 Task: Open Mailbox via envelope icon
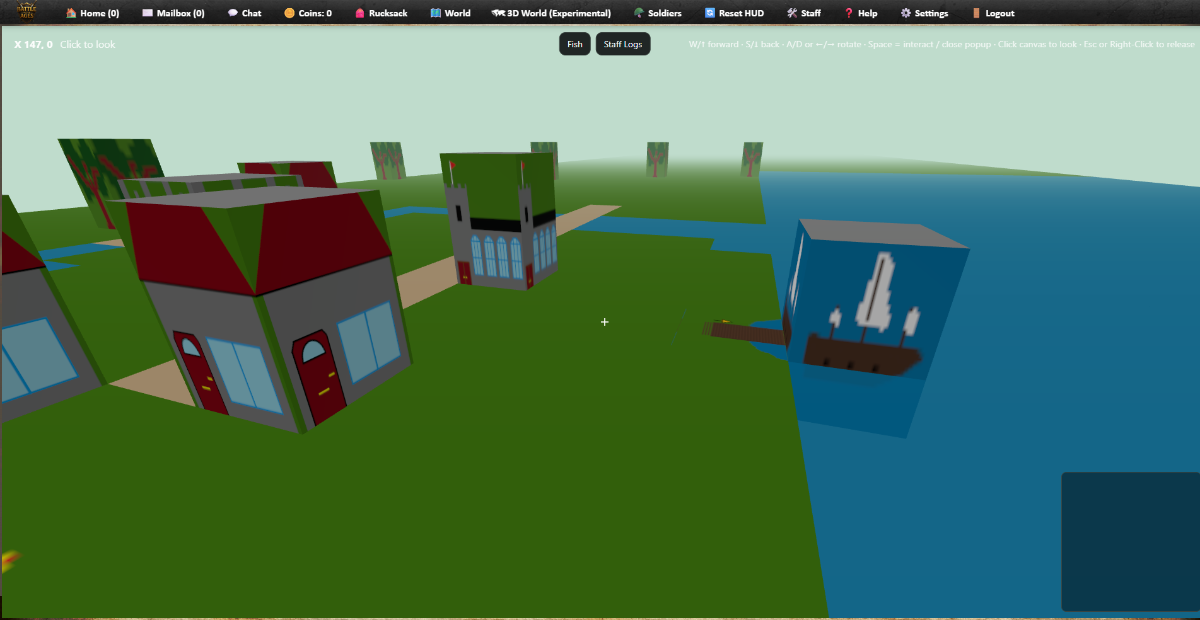tap(148, 13)
